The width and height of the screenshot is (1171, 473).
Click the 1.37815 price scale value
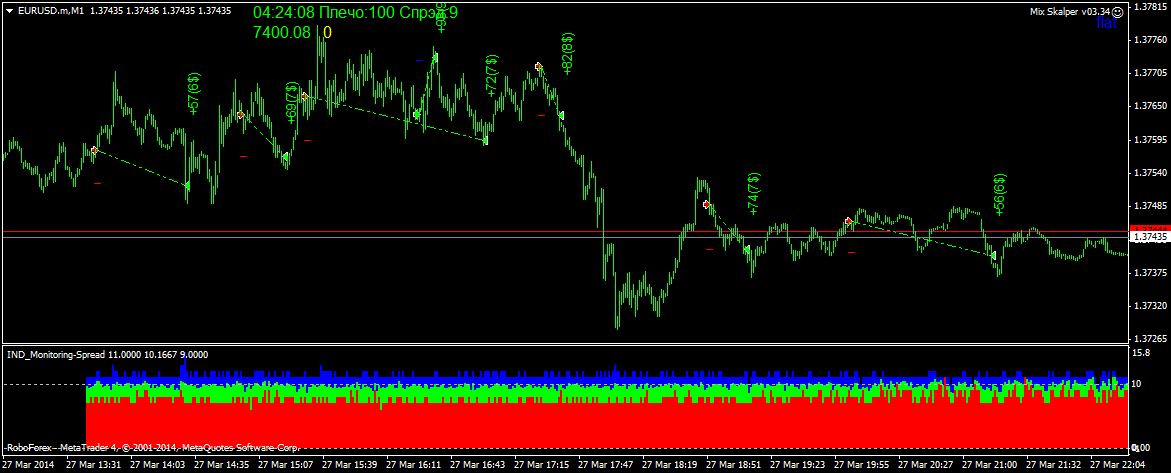coord(1150,7)
